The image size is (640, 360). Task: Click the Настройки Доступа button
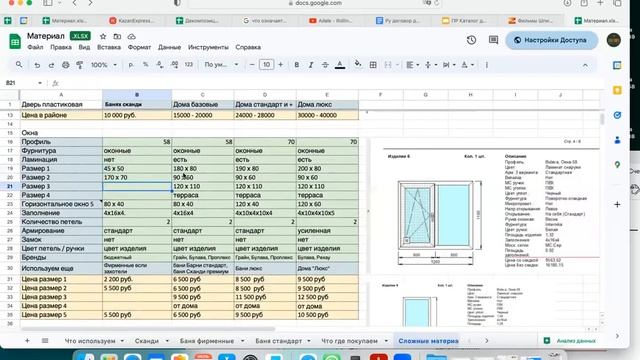tap(552, 40)
